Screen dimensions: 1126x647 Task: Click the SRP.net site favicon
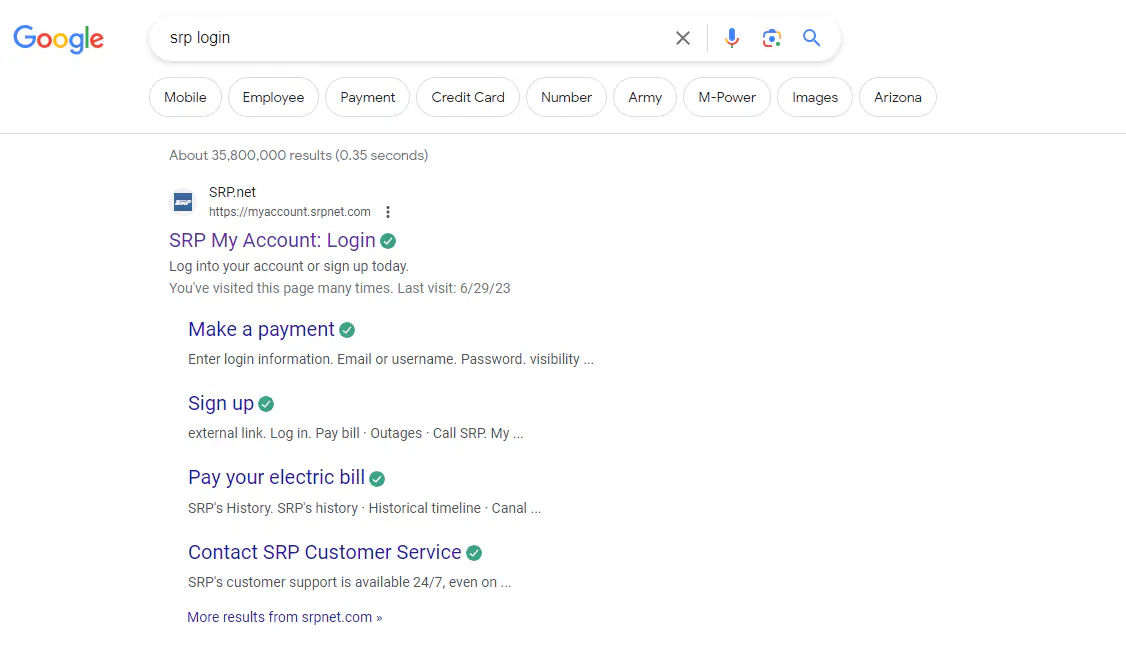(x=183, y=202)
